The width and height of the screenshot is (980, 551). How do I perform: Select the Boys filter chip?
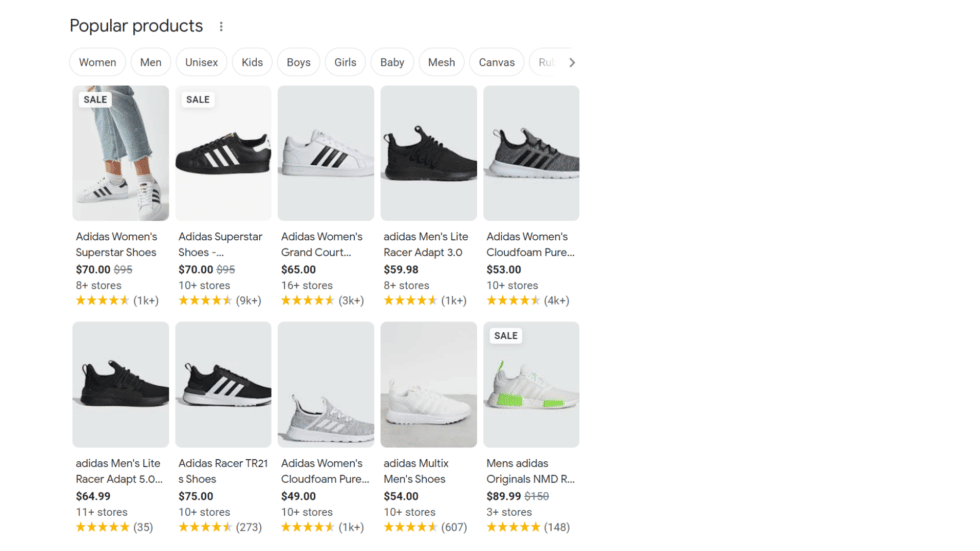[x=298, y=62]
